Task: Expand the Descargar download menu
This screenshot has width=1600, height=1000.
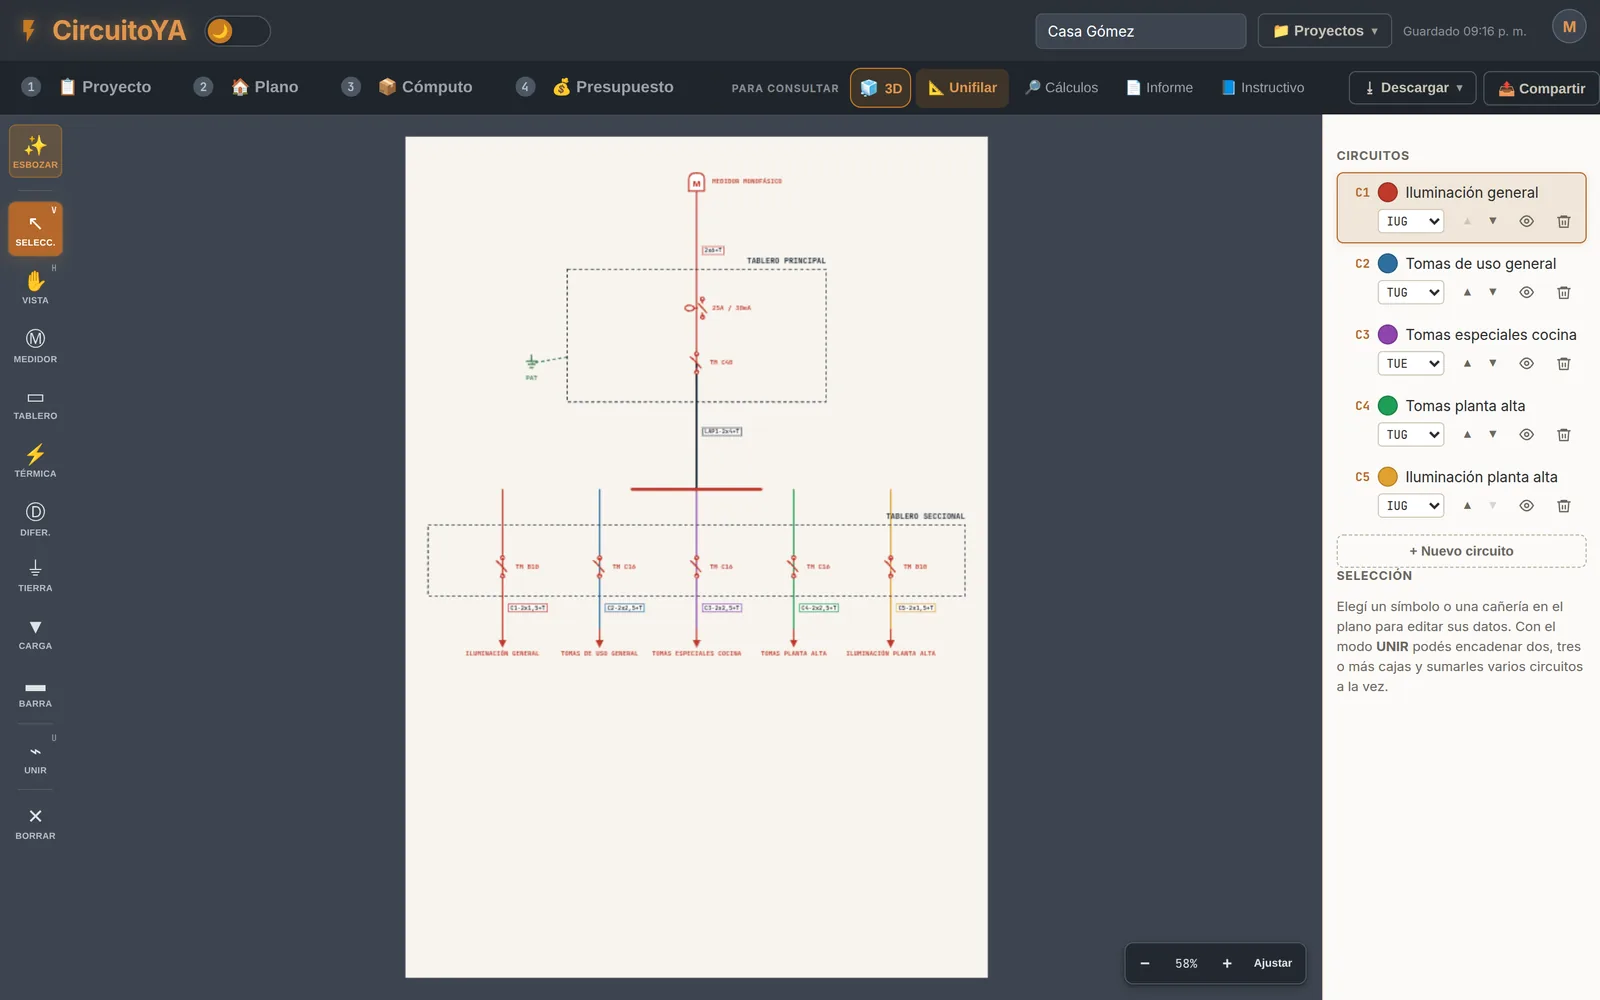Action: 1412,88
